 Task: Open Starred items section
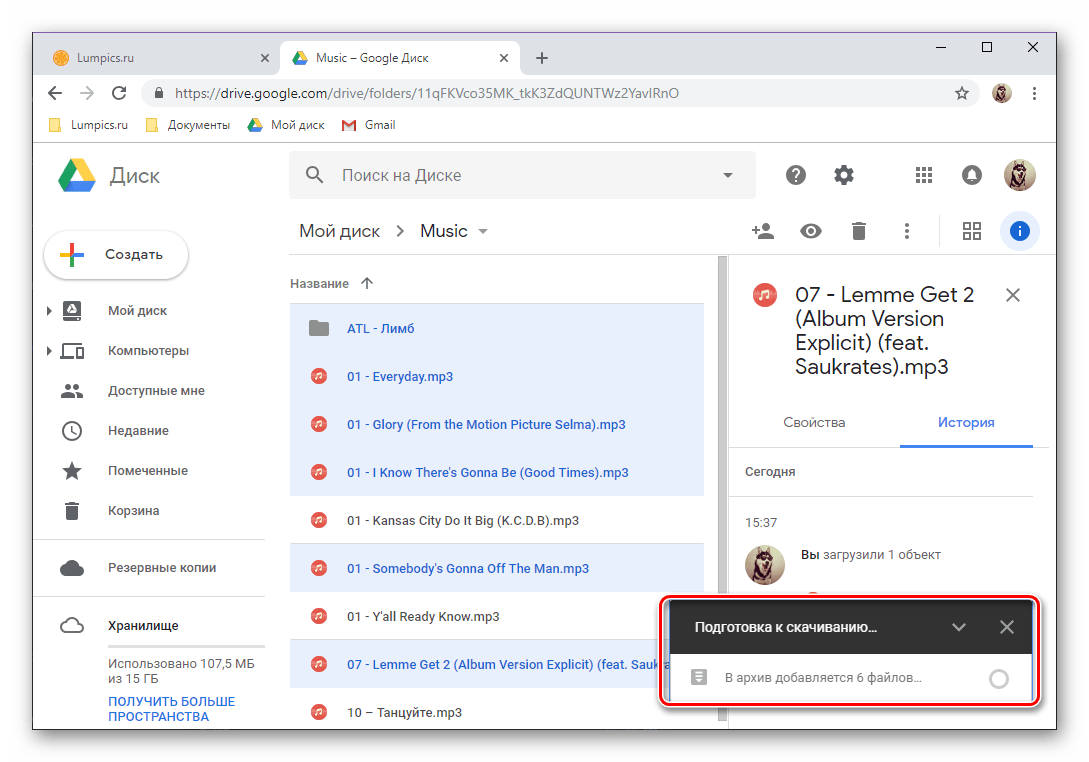pos(148,470)
